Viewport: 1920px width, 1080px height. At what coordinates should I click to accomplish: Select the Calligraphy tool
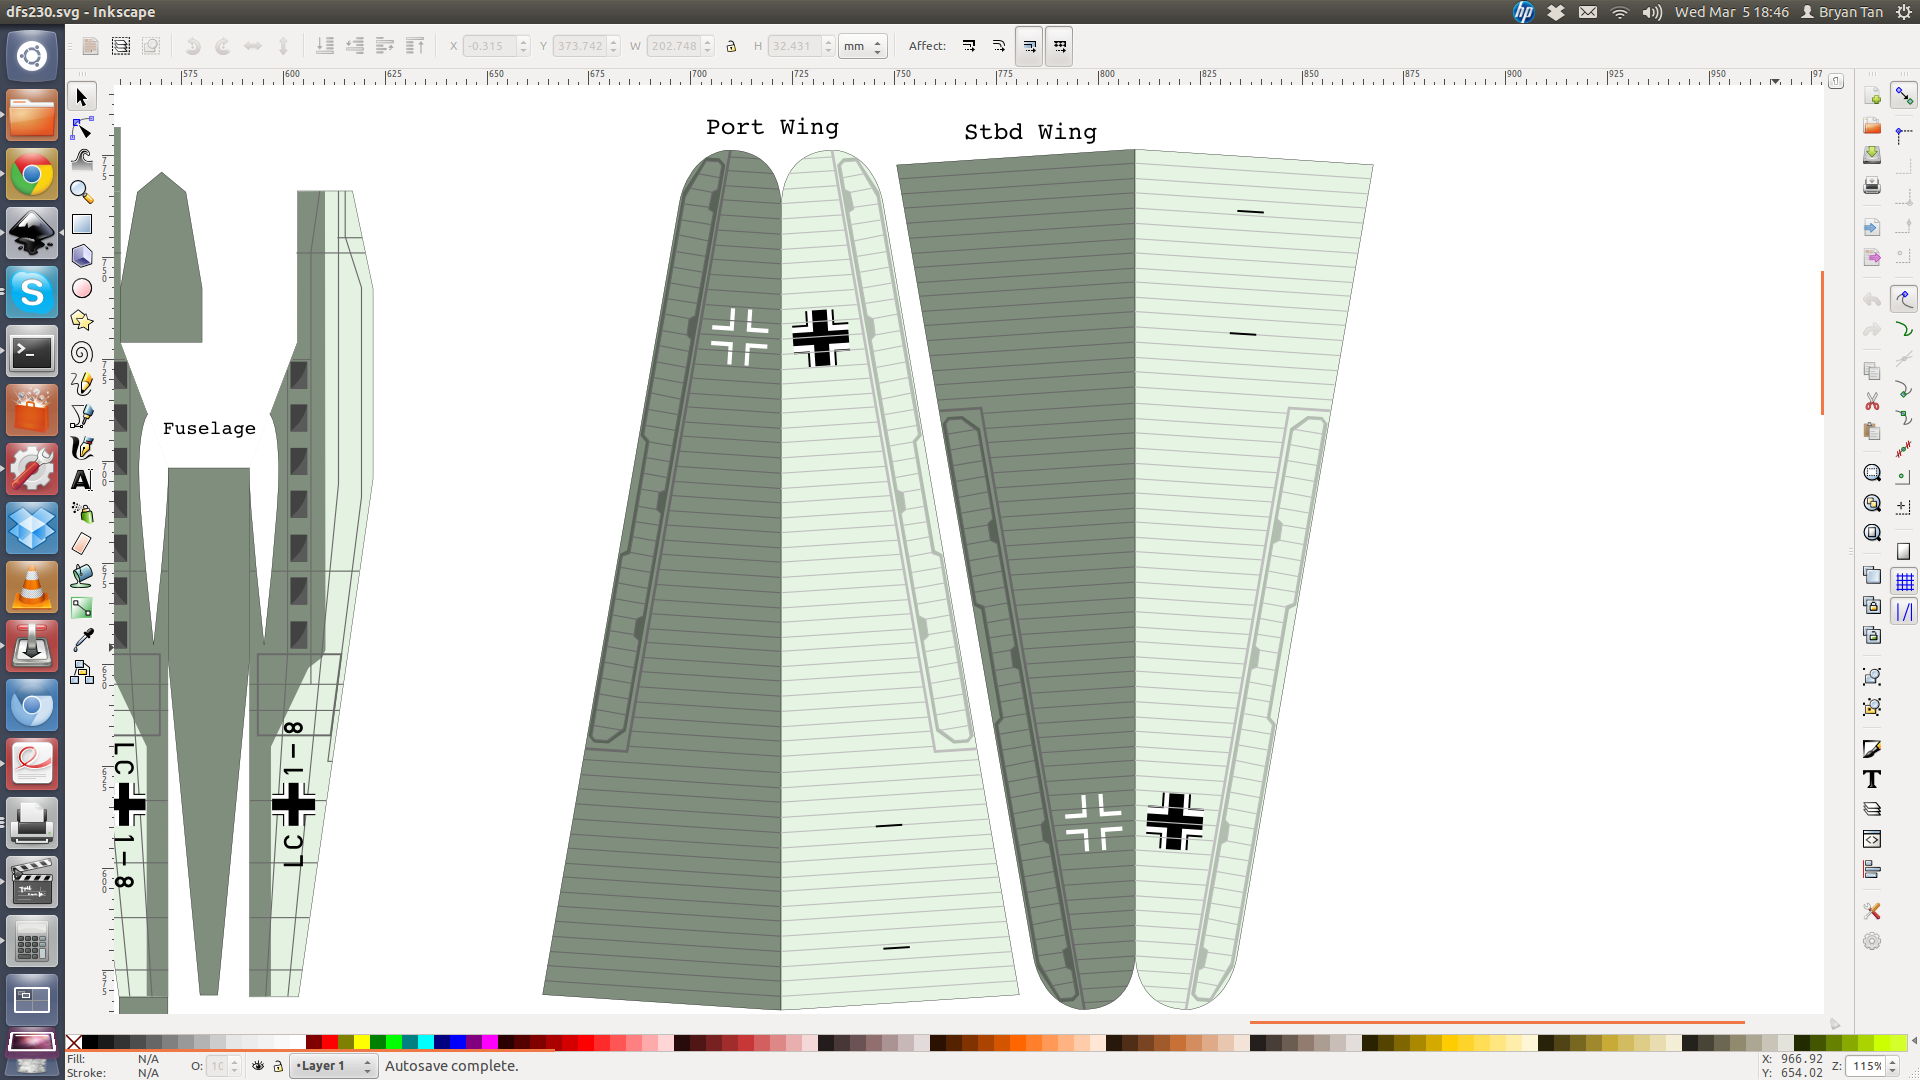pos(82,448)
